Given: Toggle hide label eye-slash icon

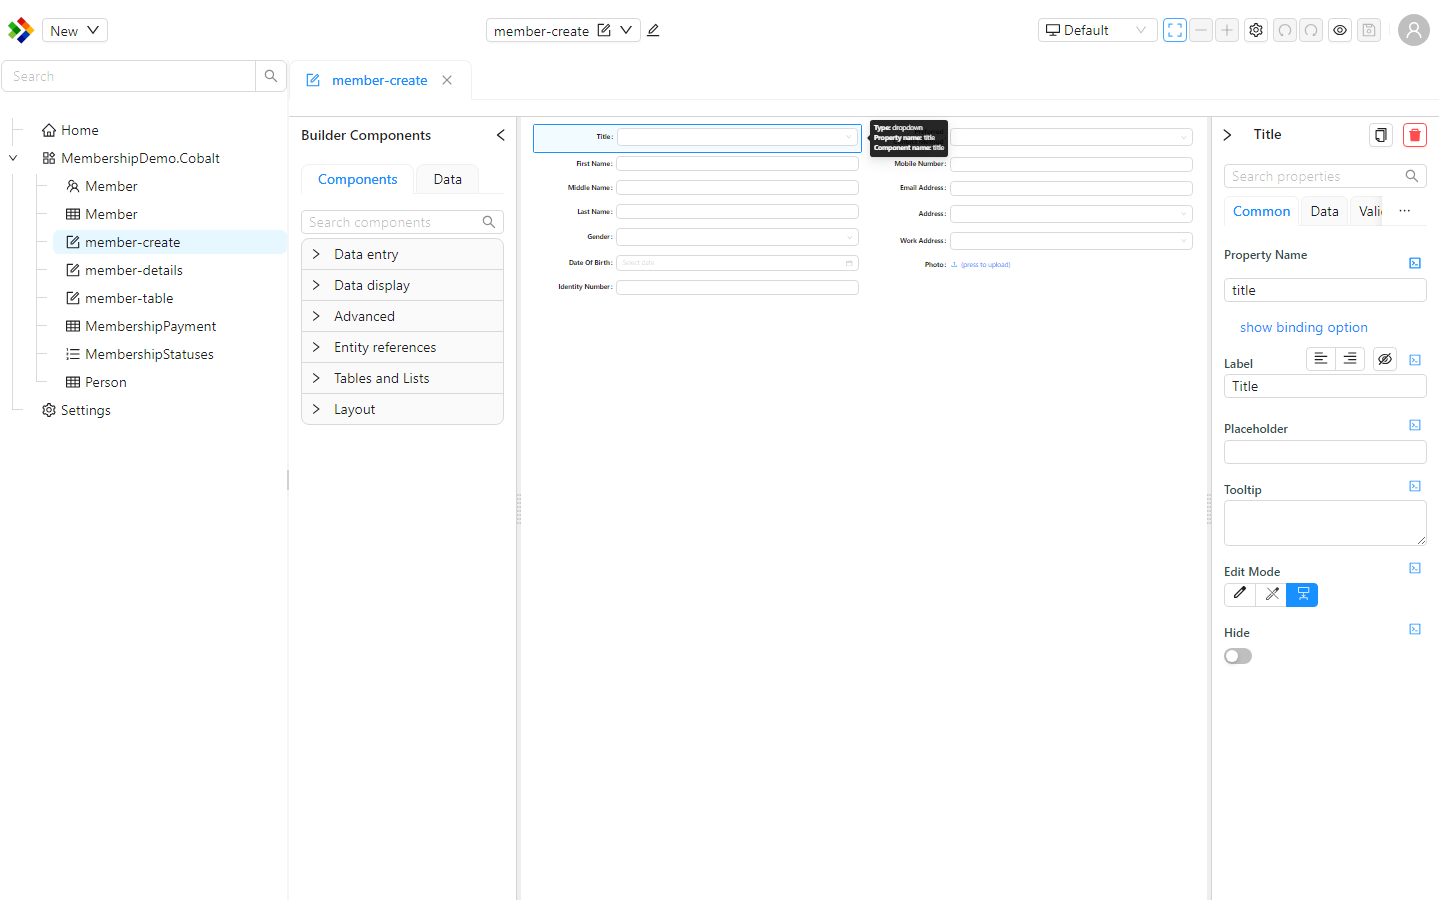Looking at the screenshot, I should pyautogui.click(x=1385, y=359).
